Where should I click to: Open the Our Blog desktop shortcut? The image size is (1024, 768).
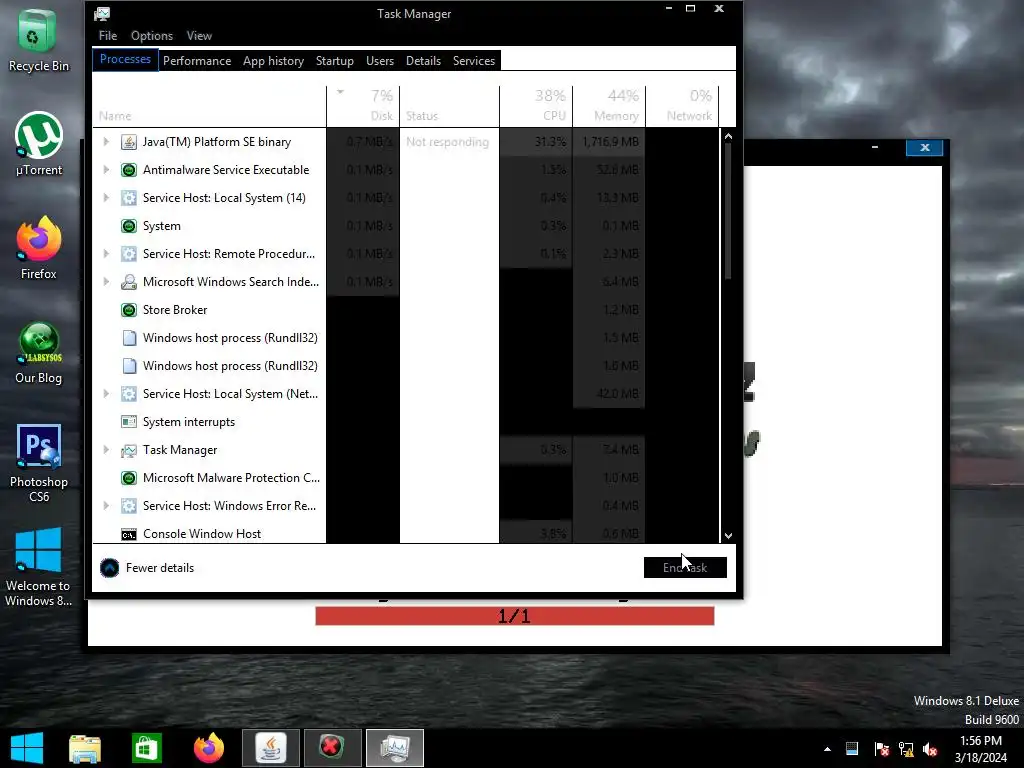click(x=39, y=353)
